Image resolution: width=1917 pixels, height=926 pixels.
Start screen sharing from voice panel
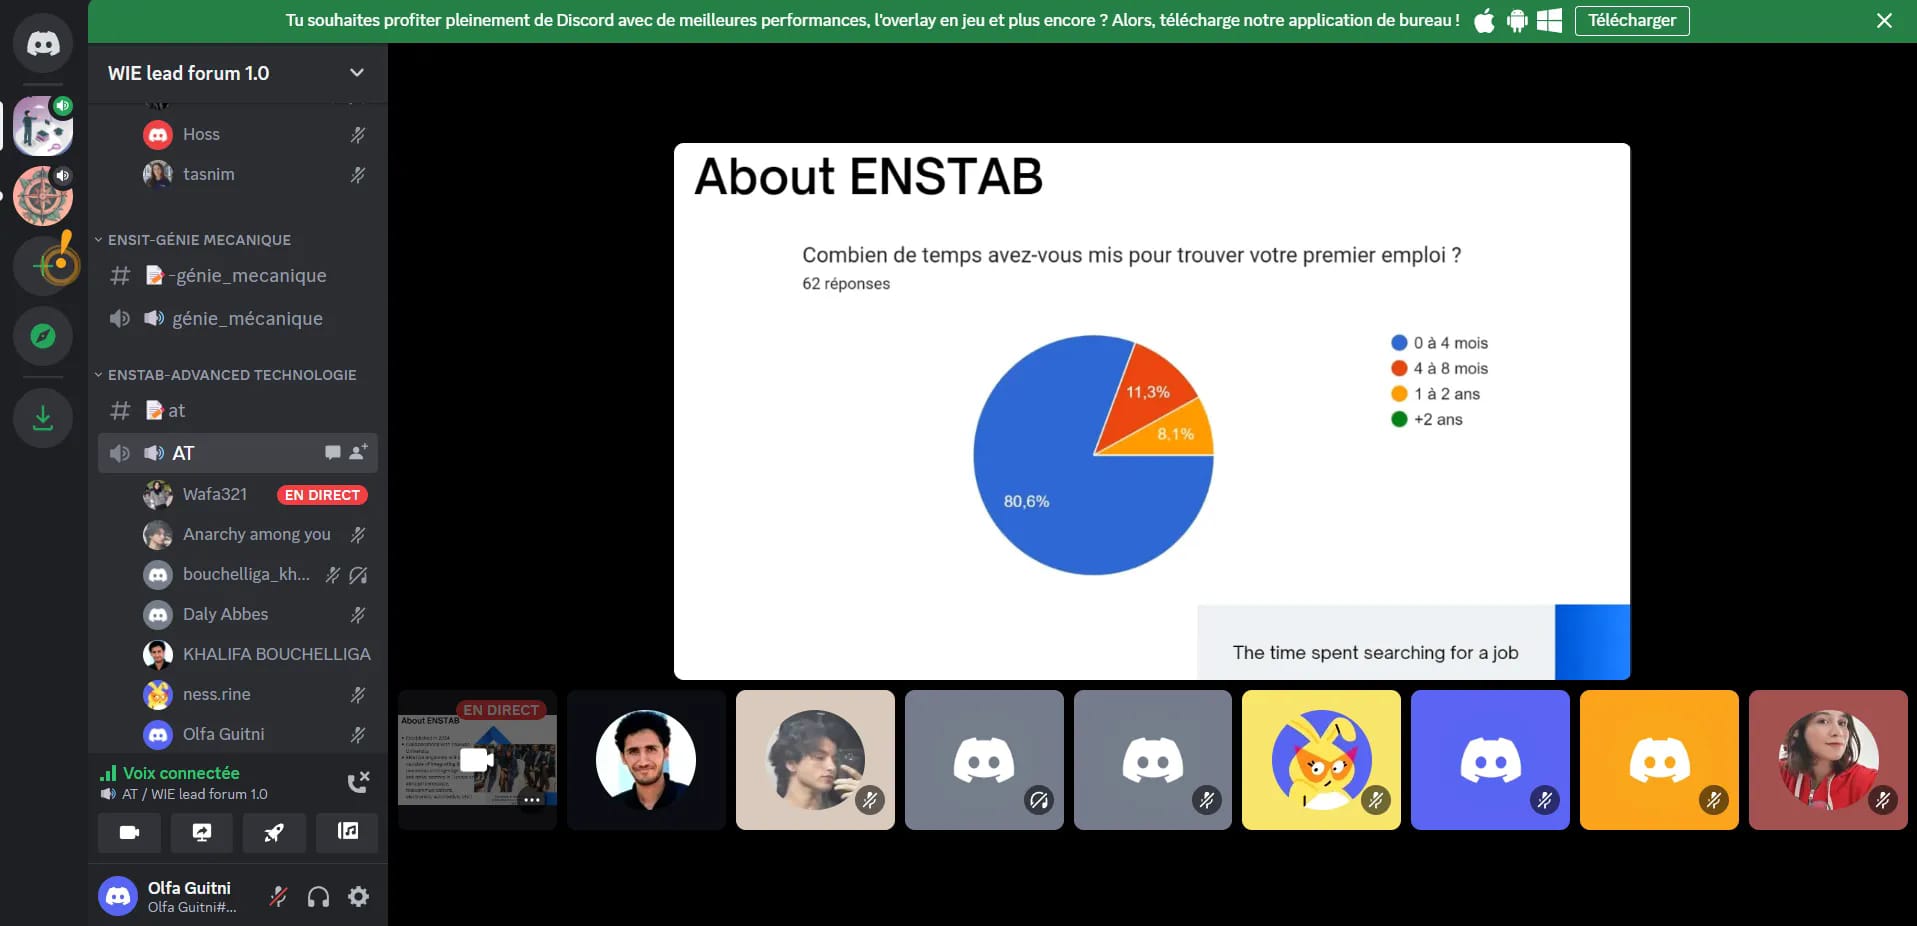(201, 832)
